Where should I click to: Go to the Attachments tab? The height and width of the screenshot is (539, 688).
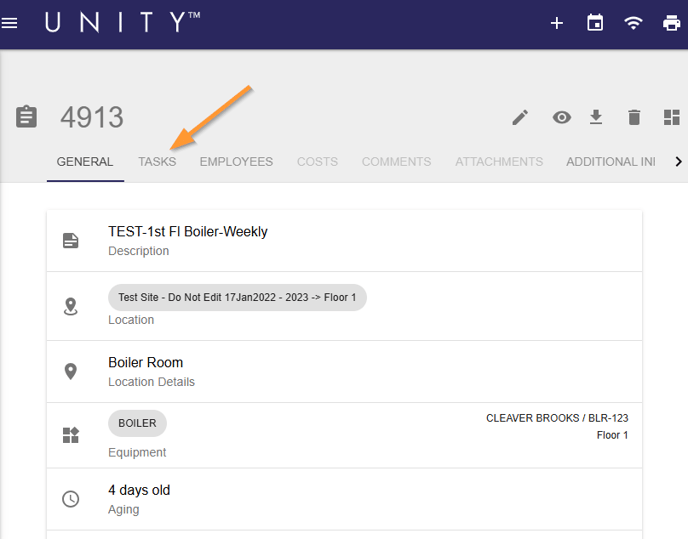499,162
